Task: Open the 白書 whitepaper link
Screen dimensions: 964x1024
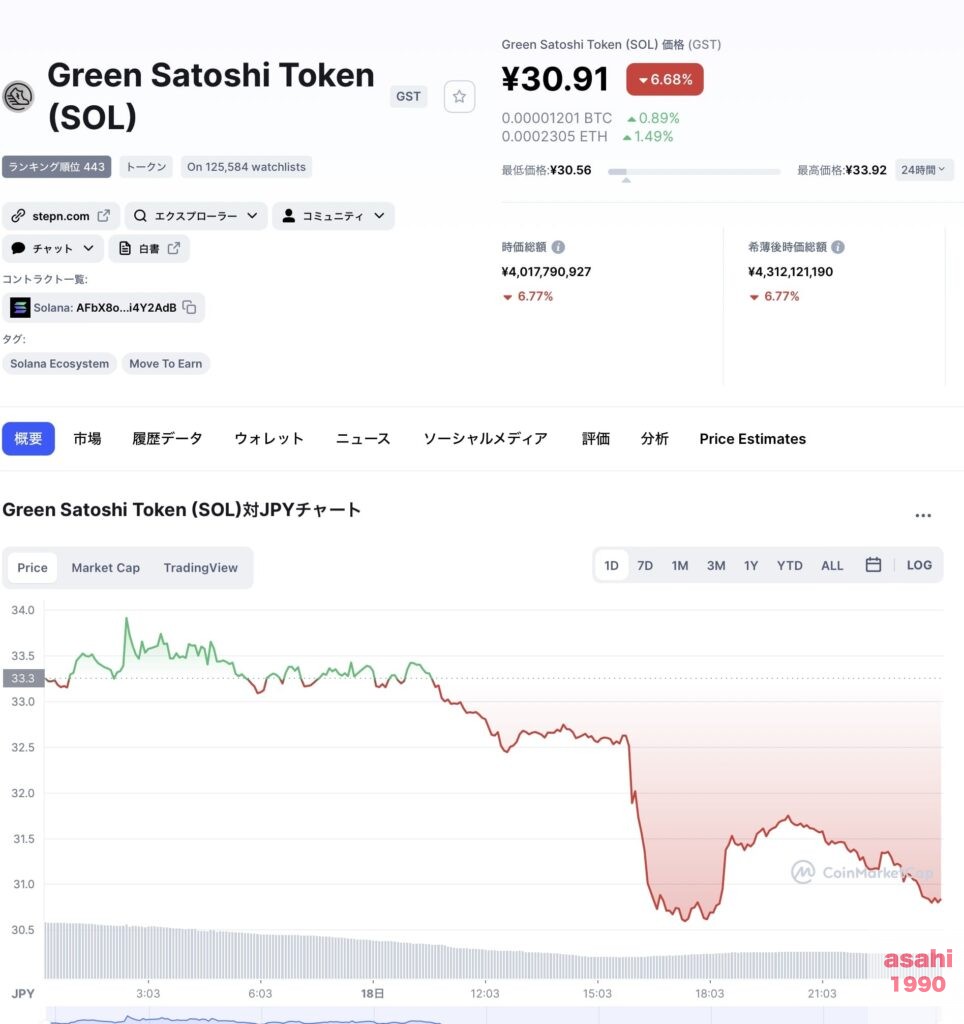Action: point(149,248)
